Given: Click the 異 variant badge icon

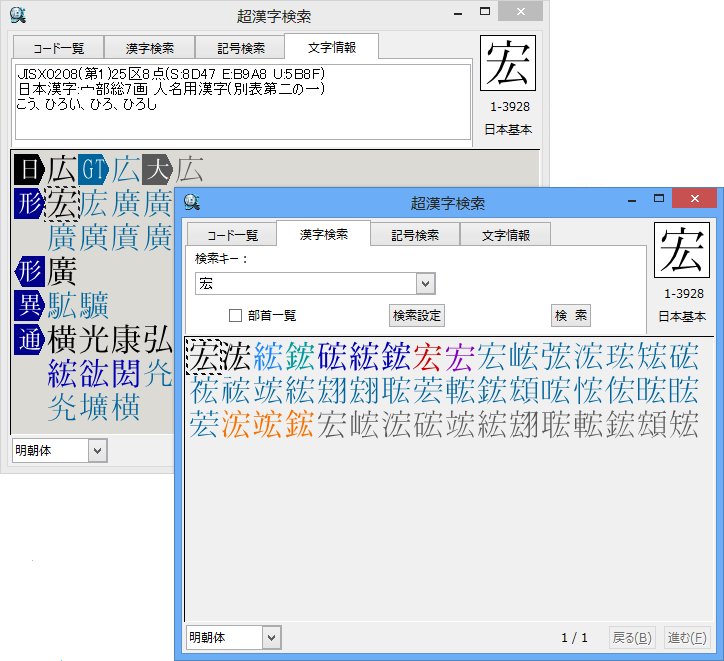Looking at the screenshot, I should 30,305.
